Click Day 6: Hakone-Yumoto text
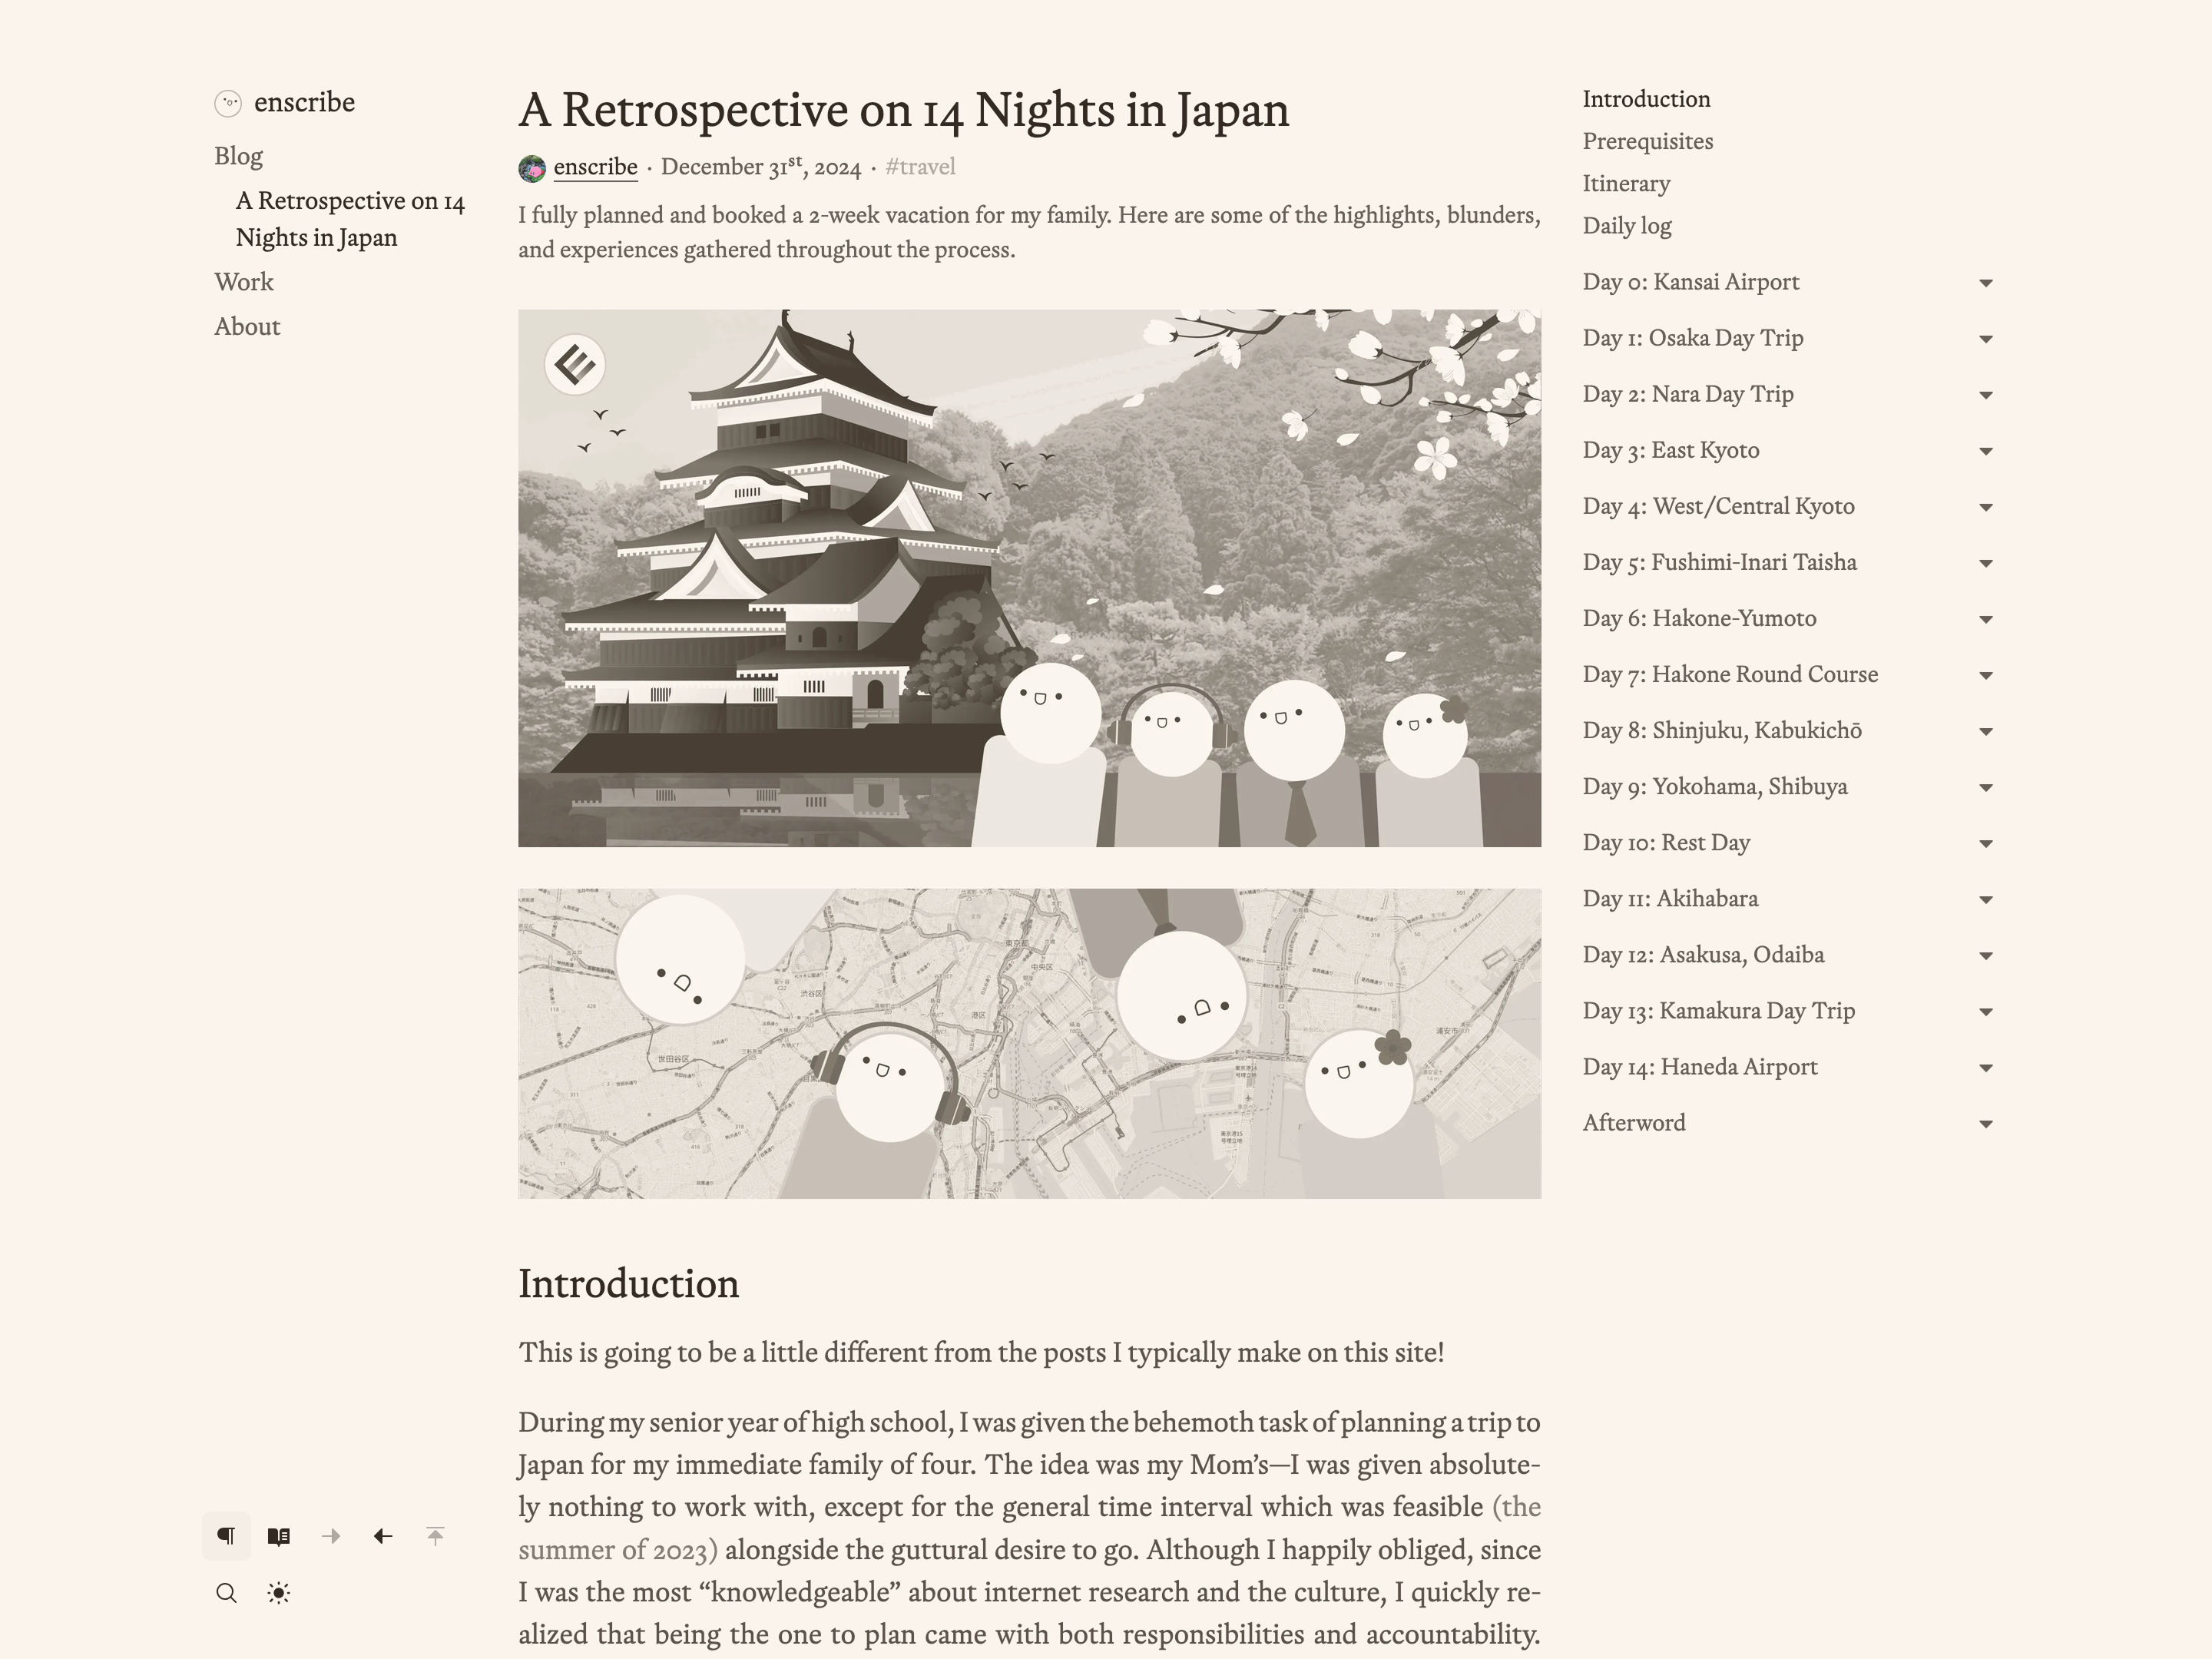Image resolution: width=2212 pixels, height=1659 pixels. point(1699,618)
